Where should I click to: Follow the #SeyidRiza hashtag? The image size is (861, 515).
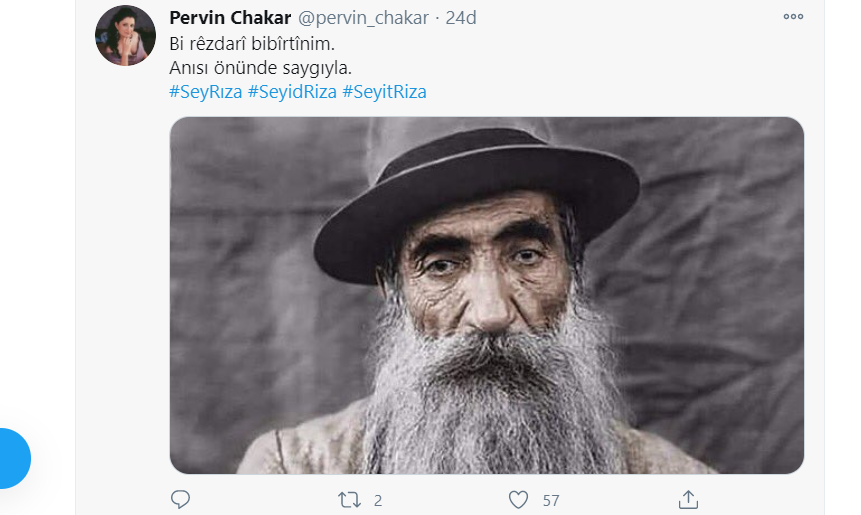(x=292, y=91)
